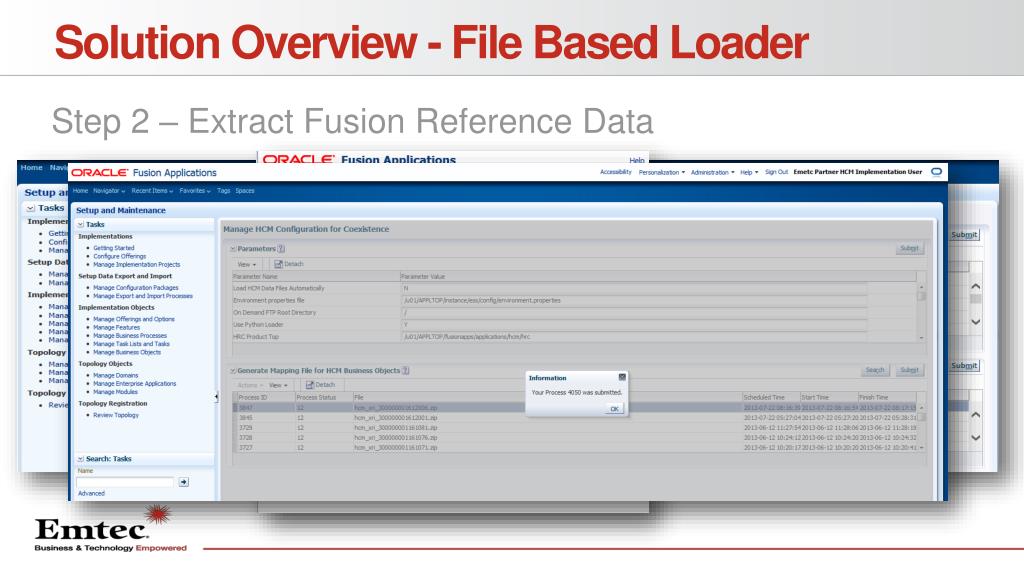The image size is (1024, 576).
Task: Open View menu in Generate Mapping File toolbar
Action: (x=278, y=385)
